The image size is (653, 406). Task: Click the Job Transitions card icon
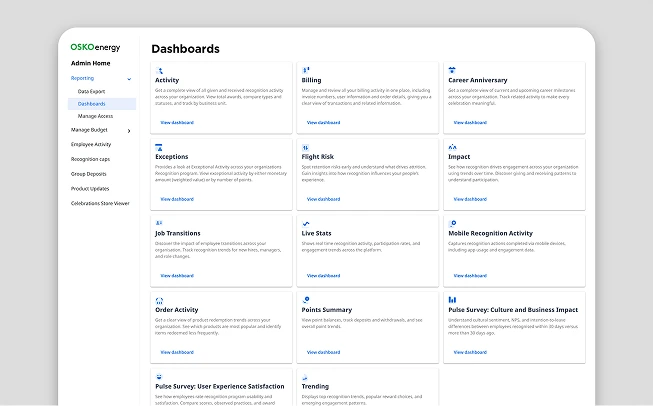click(159, 223)
